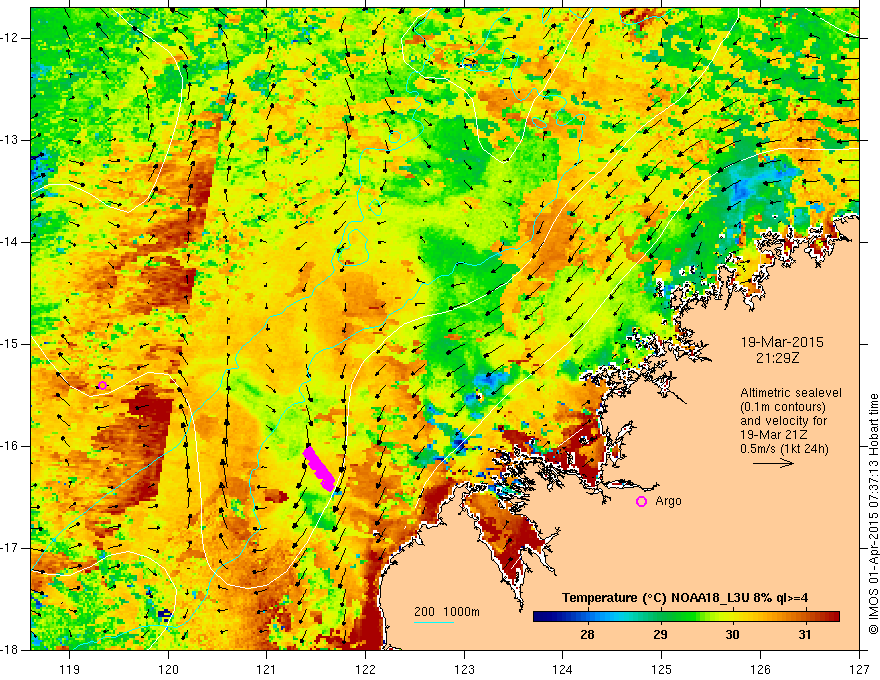
Task: Click the color bar label '29'
Action: tap(660, 635)
